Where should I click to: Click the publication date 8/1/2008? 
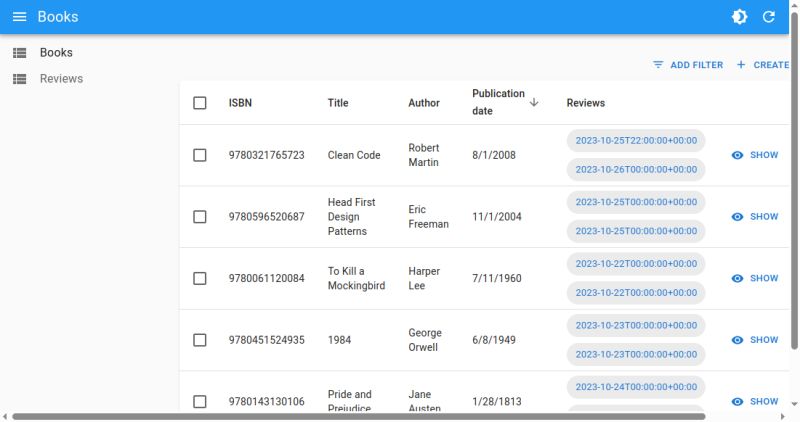click(494, 155)
